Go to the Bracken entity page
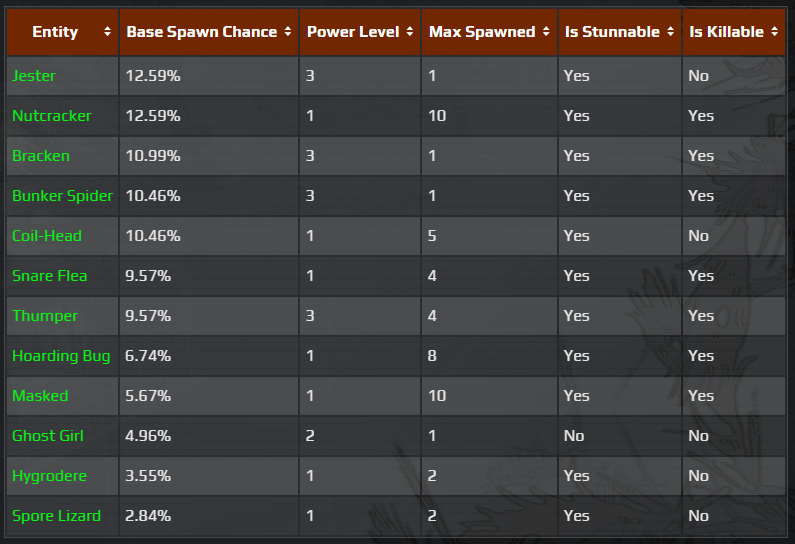The height and width of the screenshot is (544, 795). pyautogui.click(x=41, y=156)
